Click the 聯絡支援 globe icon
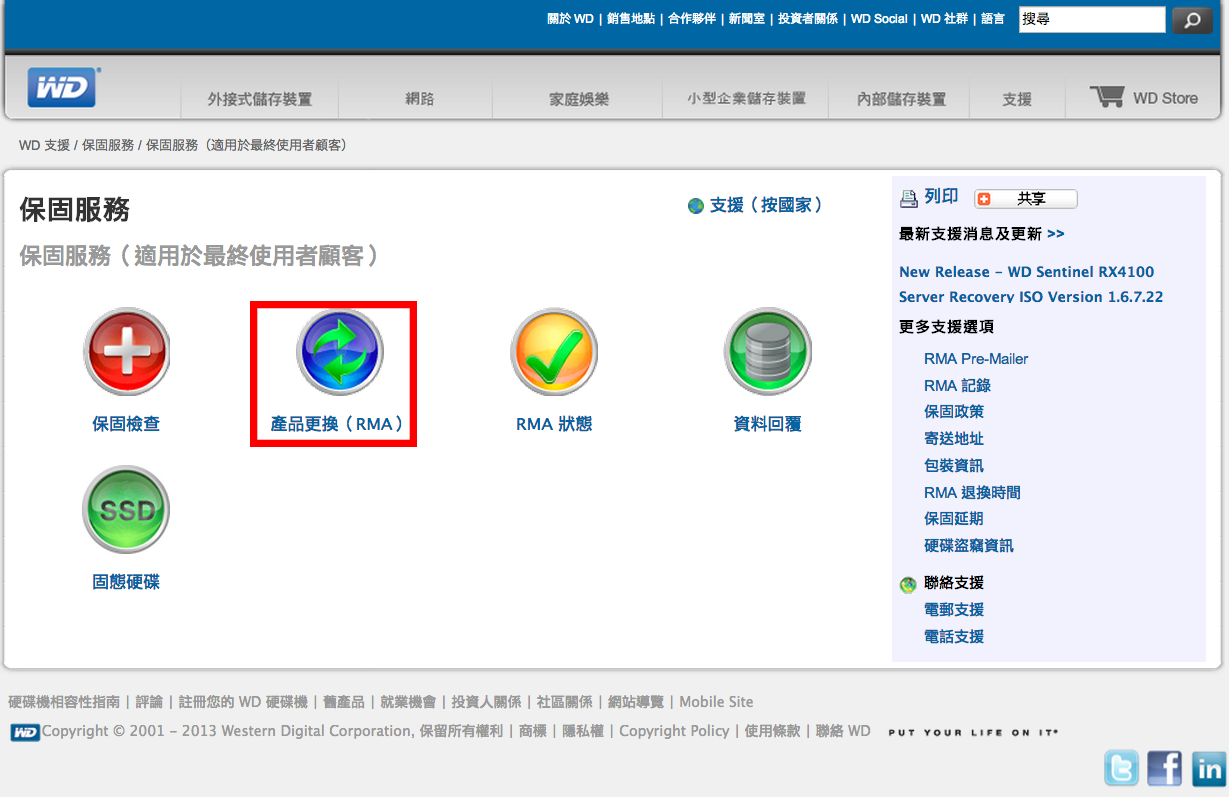This screenshot has width=1229, height=797. [x=908, y=585]
